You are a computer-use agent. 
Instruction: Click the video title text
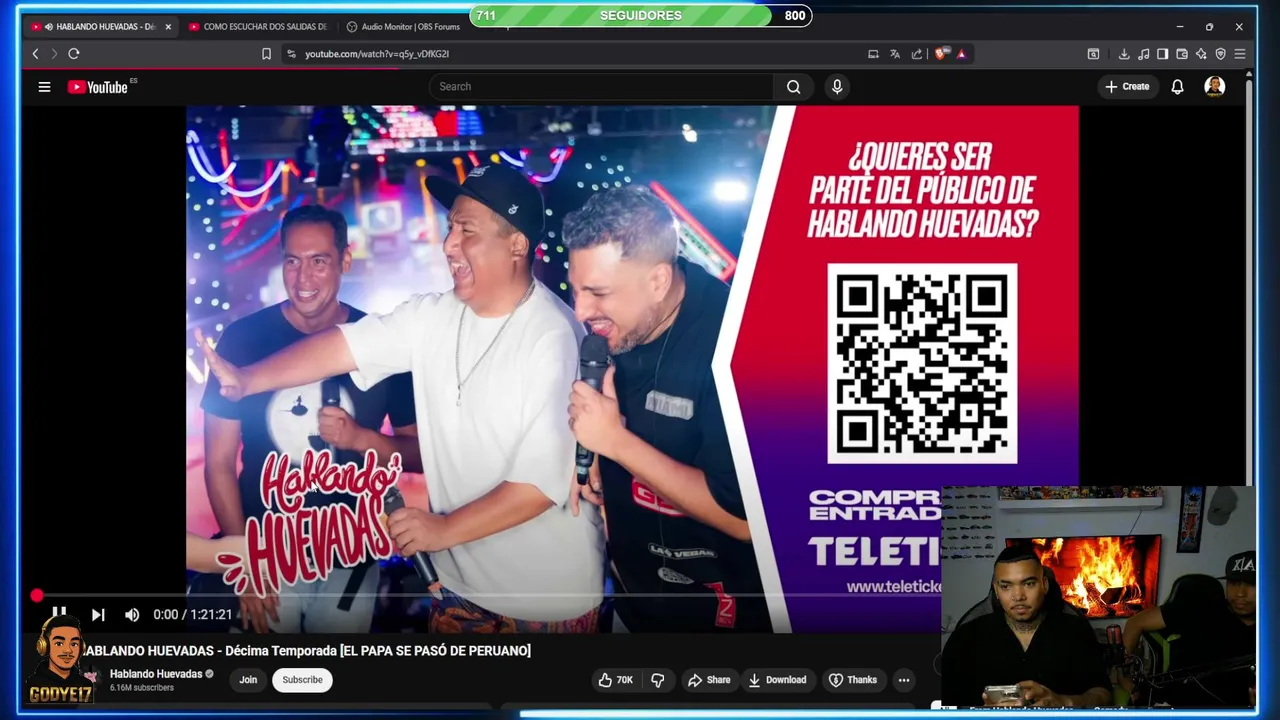click(306, 651)
